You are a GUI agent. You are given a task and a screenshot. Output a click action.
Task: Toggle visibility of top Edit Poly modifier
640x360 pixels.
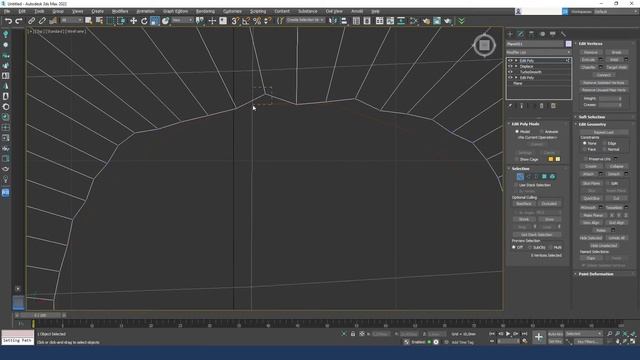[x=510, y=60]
